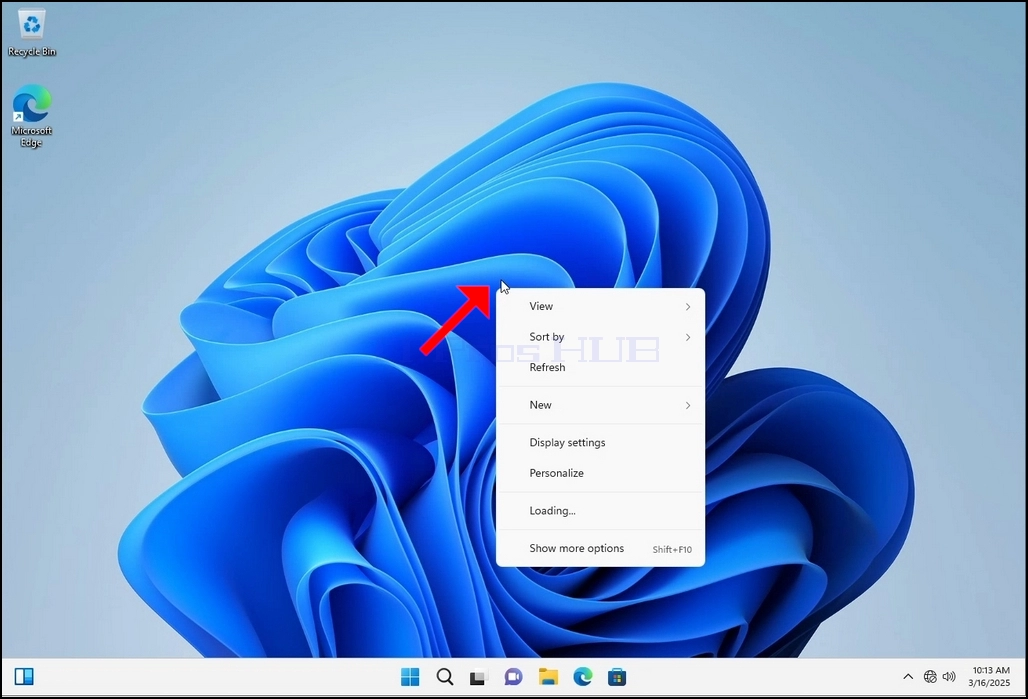Image resolution: width=1028 pixels, height=699 pixels.
Task: Expand the Sort by submenu
Action: click(x=601, y=337)
